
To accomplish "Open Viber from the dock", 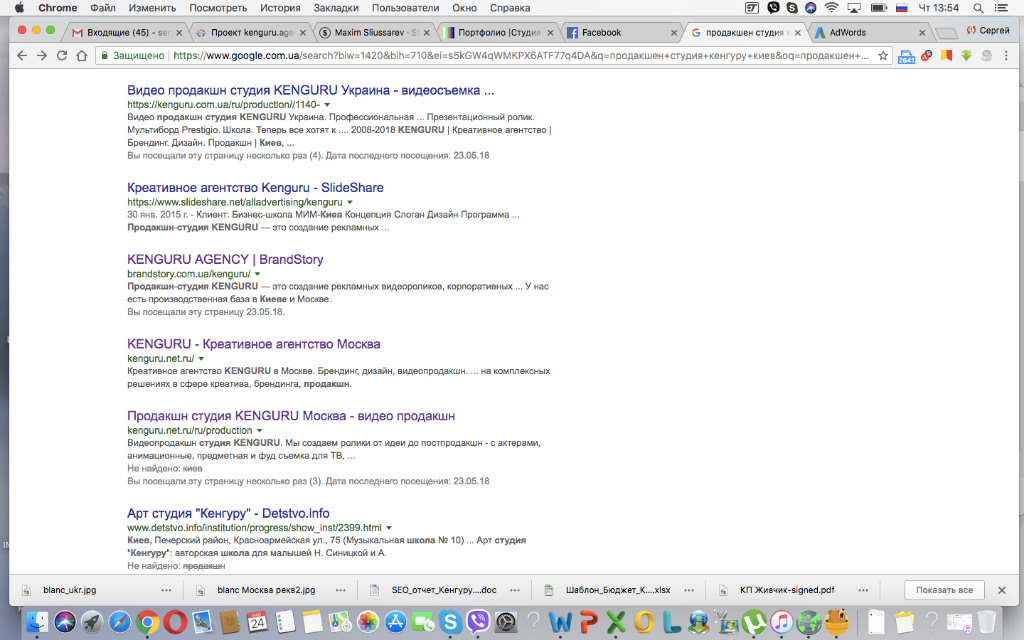I will (x=478, y=622).
